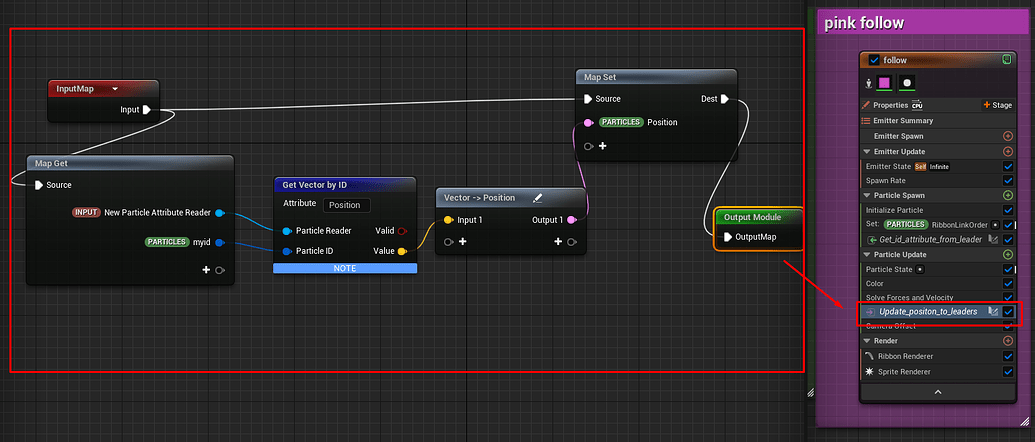Click Input 1 pin on Vector -> Position
Screen dimensions: 1035x442
pos(448,220)
